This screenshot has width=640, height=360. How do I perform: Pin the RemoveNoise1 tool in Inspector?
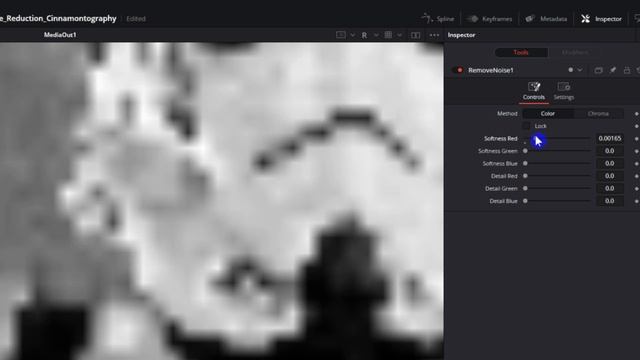[x=613, y=70]
